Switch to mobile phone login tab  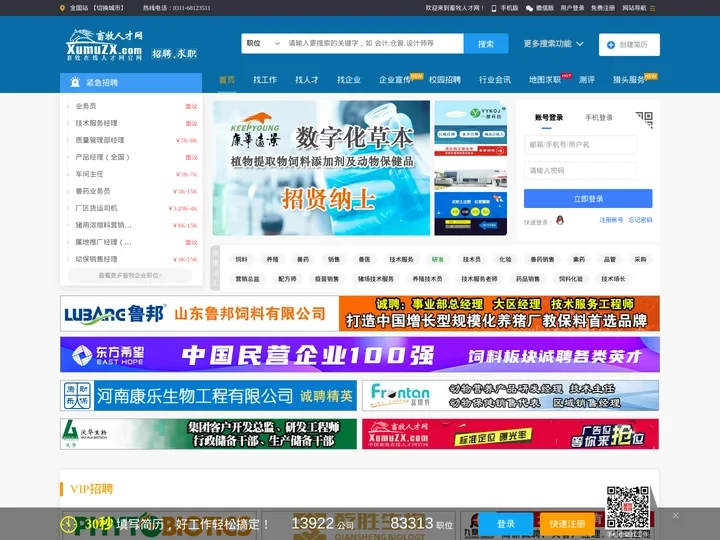tap(599, 118)
